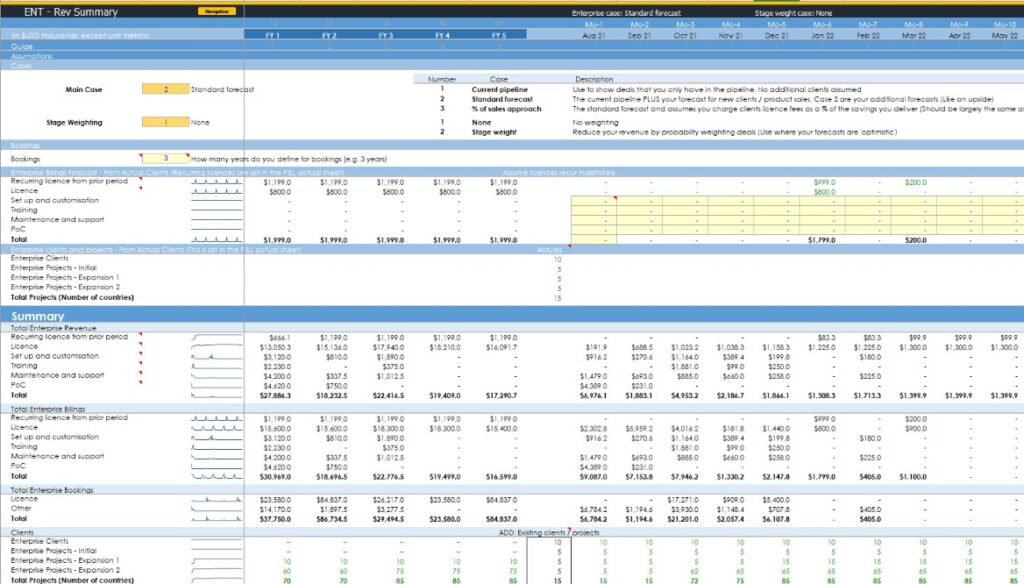The height and width of the screenshot is (584, 1024).
Task: Click the Bookings years input cell
Action: (164, 158)
